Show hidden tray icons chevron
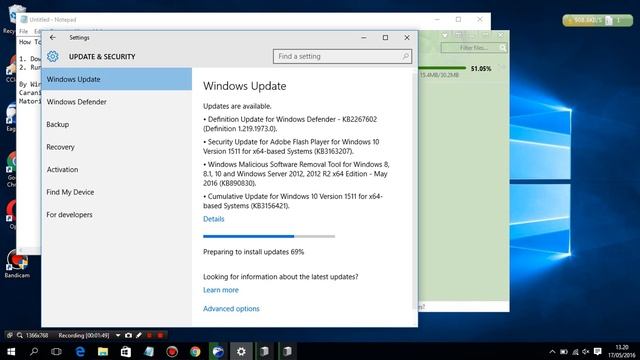The width and height of the screenshot is (640, 360). 552,351
